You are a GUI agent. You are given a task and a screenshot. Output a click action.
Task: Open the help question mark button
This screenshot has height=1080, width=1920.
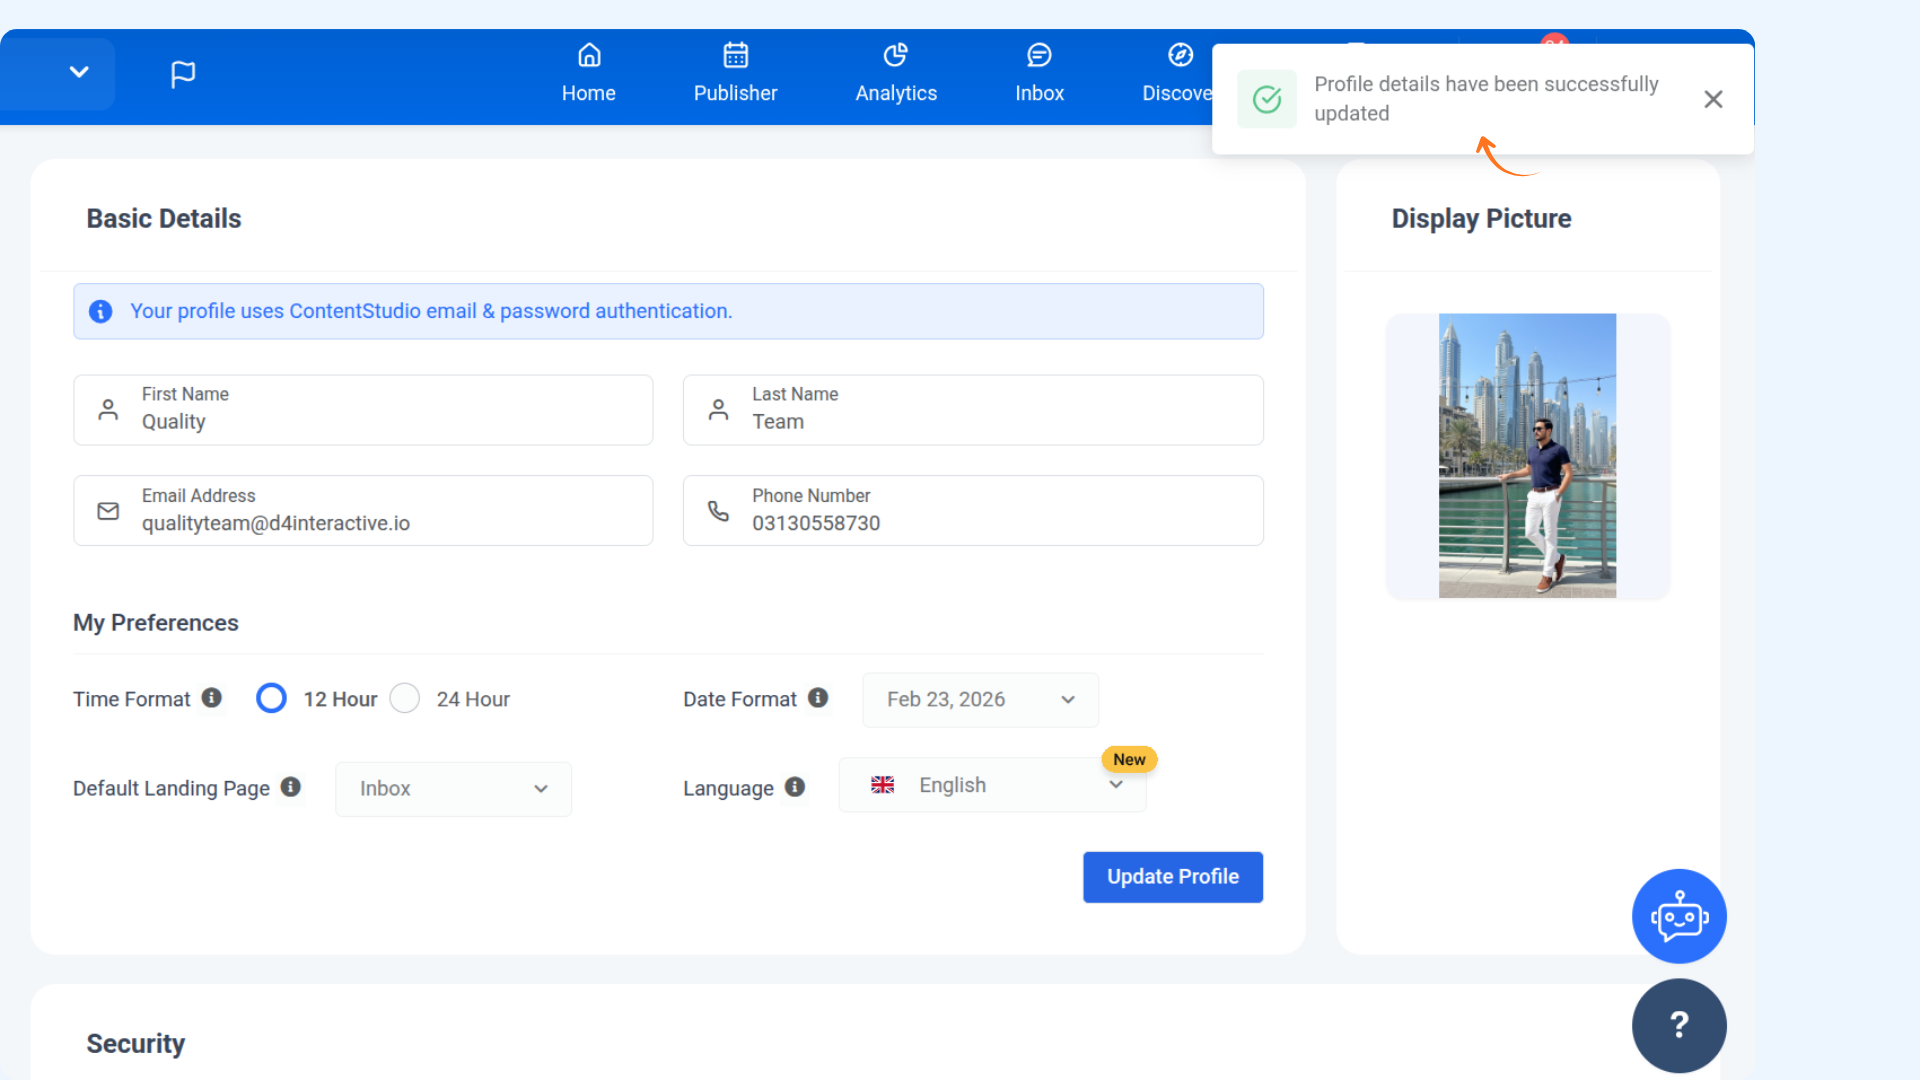tap(1679, 1025)
